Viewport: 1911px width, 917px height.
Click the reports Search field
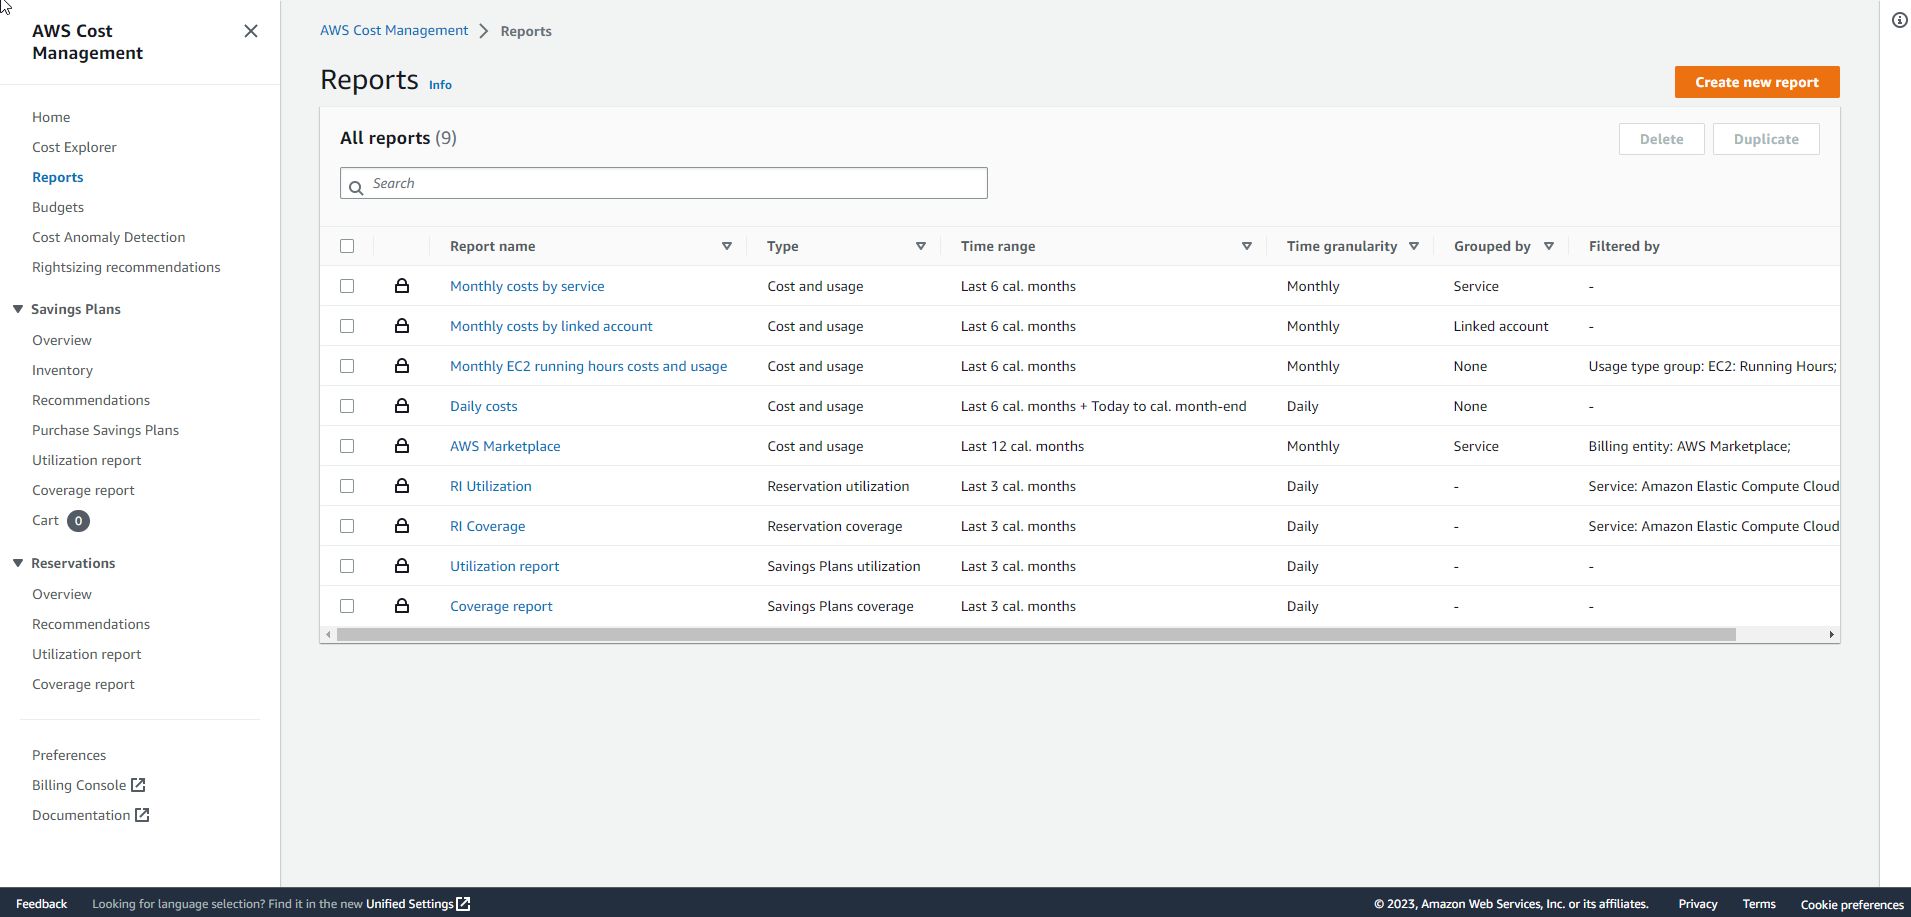[664, 183]
